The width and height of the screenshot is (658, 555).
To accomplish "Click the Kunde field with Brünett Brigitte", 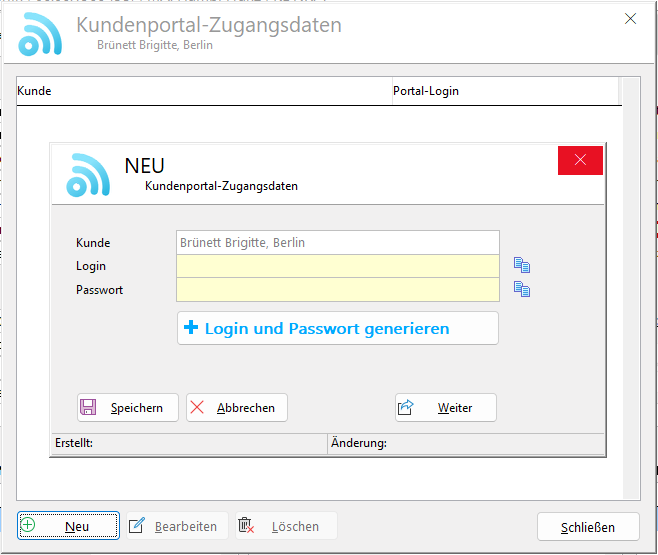I will click(x=337, y=242).
